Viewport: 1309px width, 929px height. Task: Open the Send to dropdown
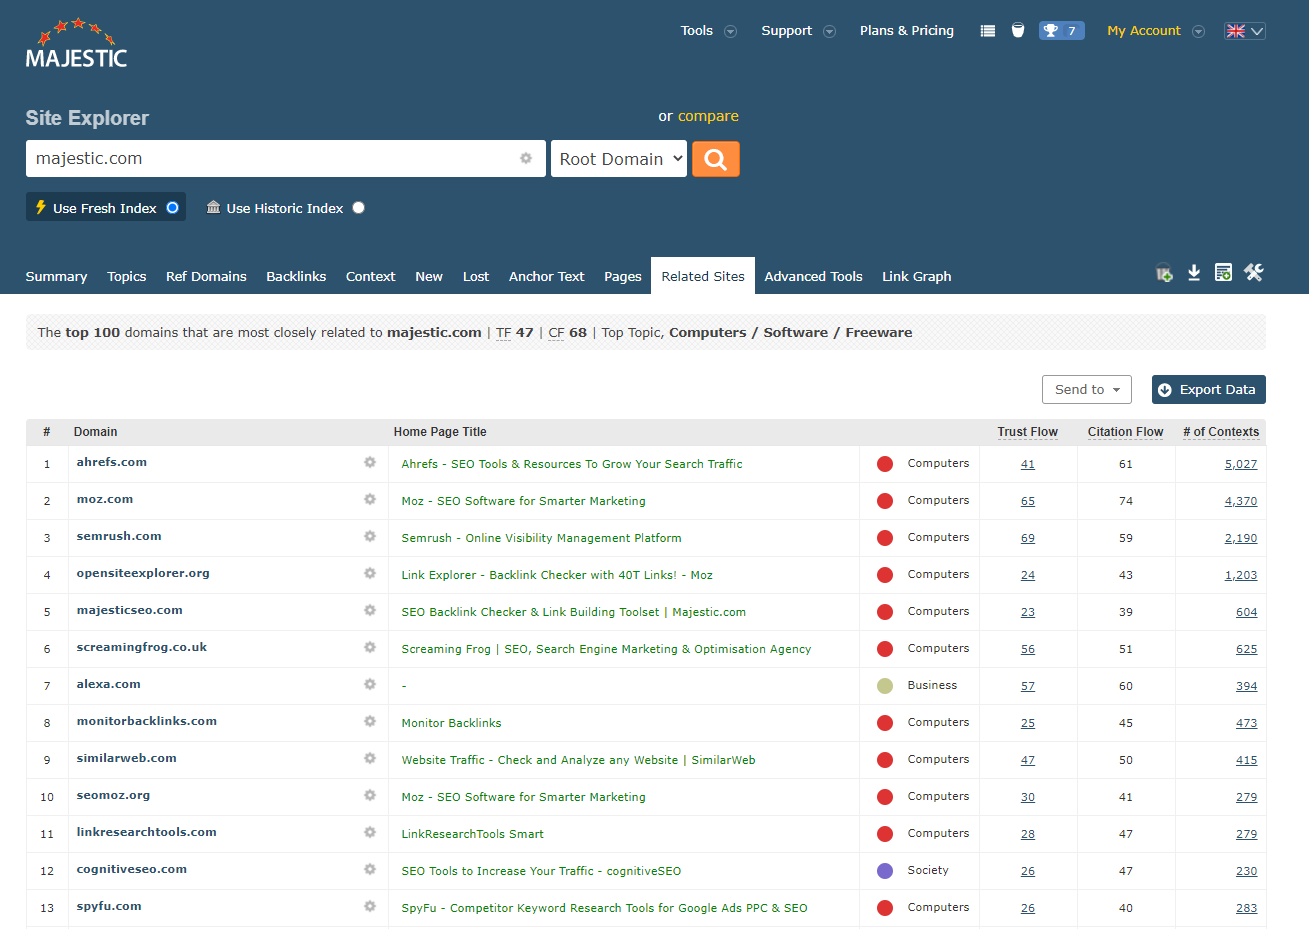(x=1087, y=389)
